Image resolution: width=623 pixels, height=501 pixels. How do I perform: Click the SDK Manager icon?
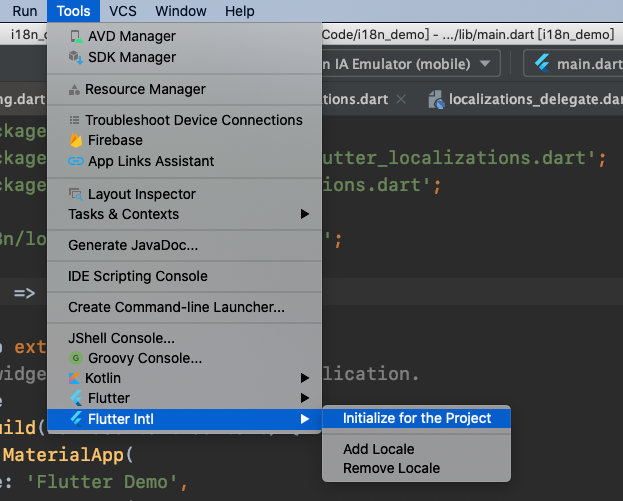[x=76, y=58]
